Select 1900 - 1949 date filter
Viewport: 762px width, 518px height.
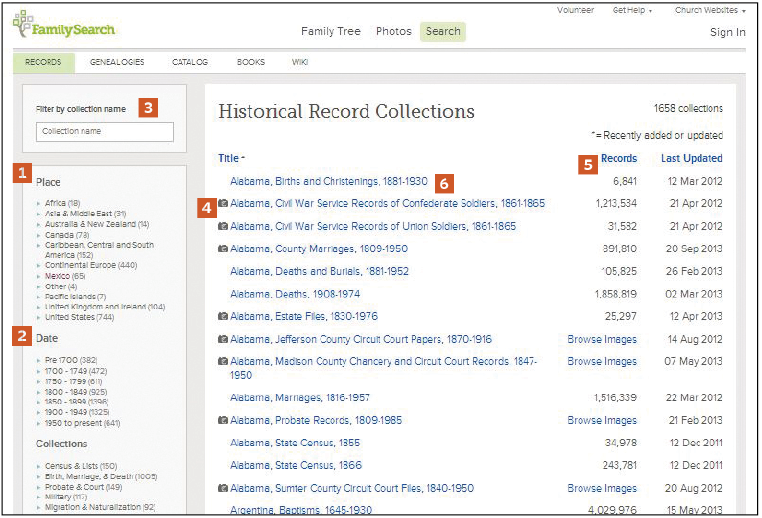(77, 412)
